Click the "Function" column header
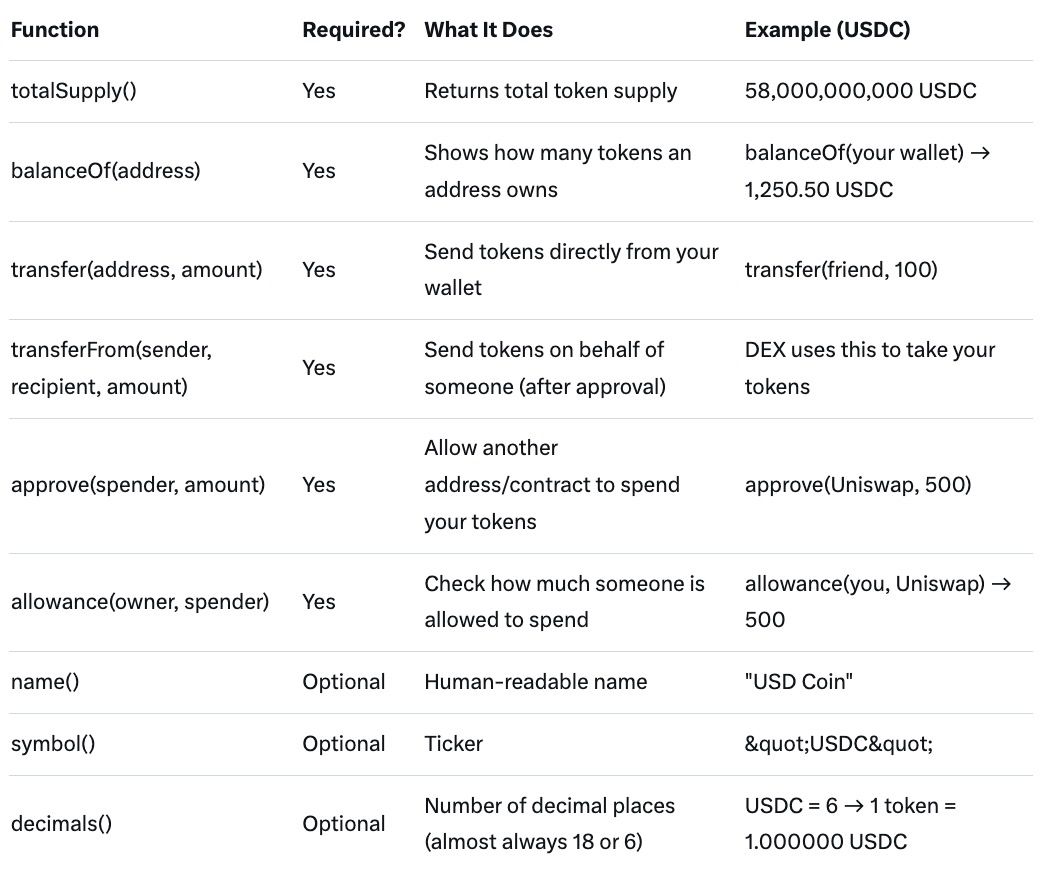 click(x=55, y=30)
